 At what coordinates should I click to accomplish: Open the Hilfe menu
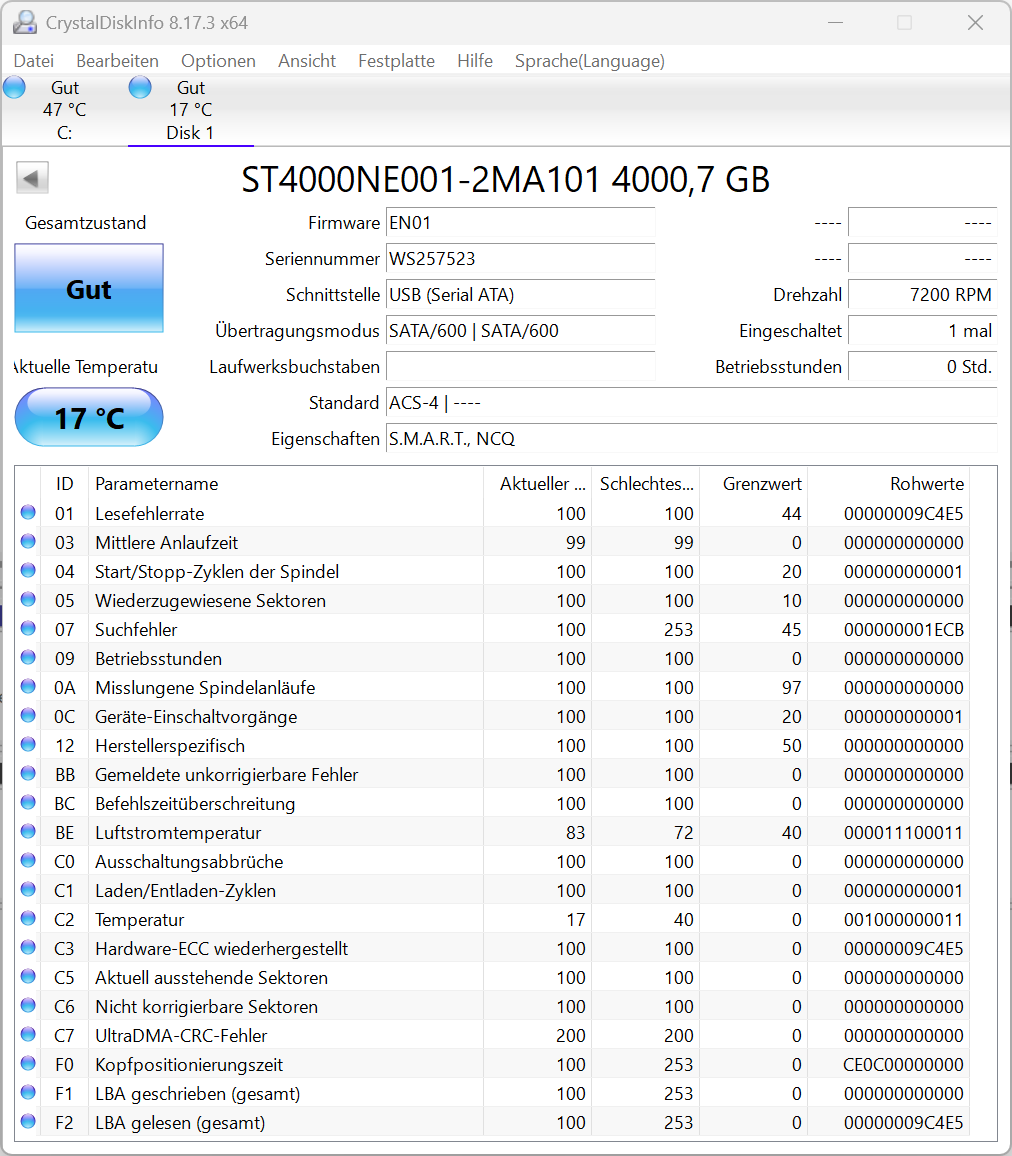[x=474, y=61]
